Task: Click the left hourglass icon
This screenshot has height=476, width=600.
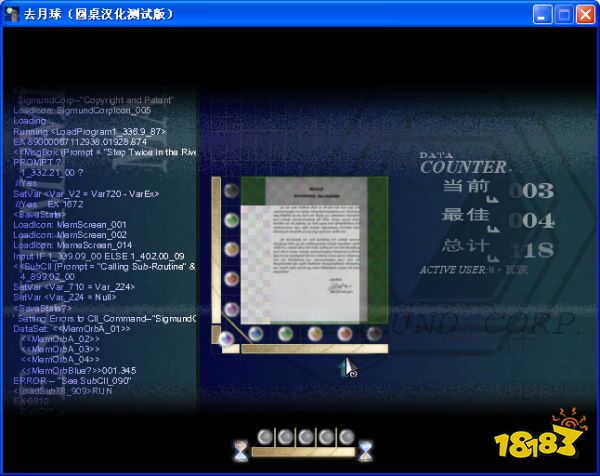Action: click(241, 451)
